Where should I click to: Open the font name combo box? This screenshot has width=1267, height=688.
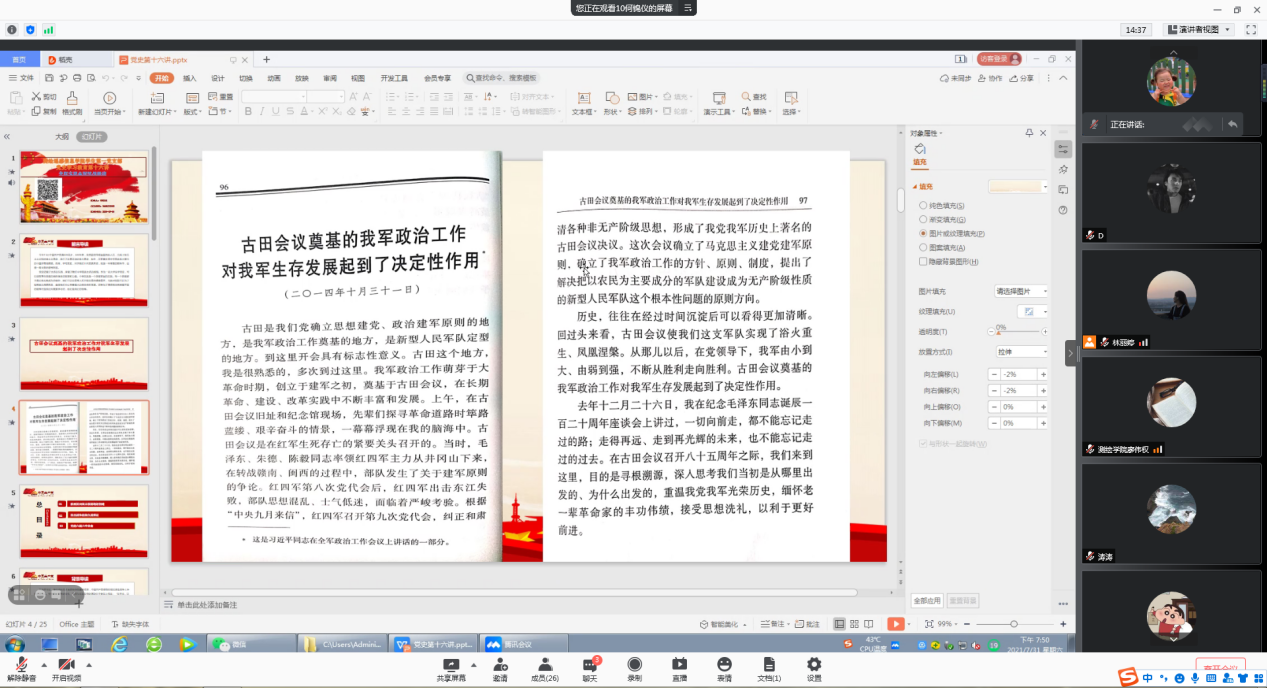tap(273, 97)
